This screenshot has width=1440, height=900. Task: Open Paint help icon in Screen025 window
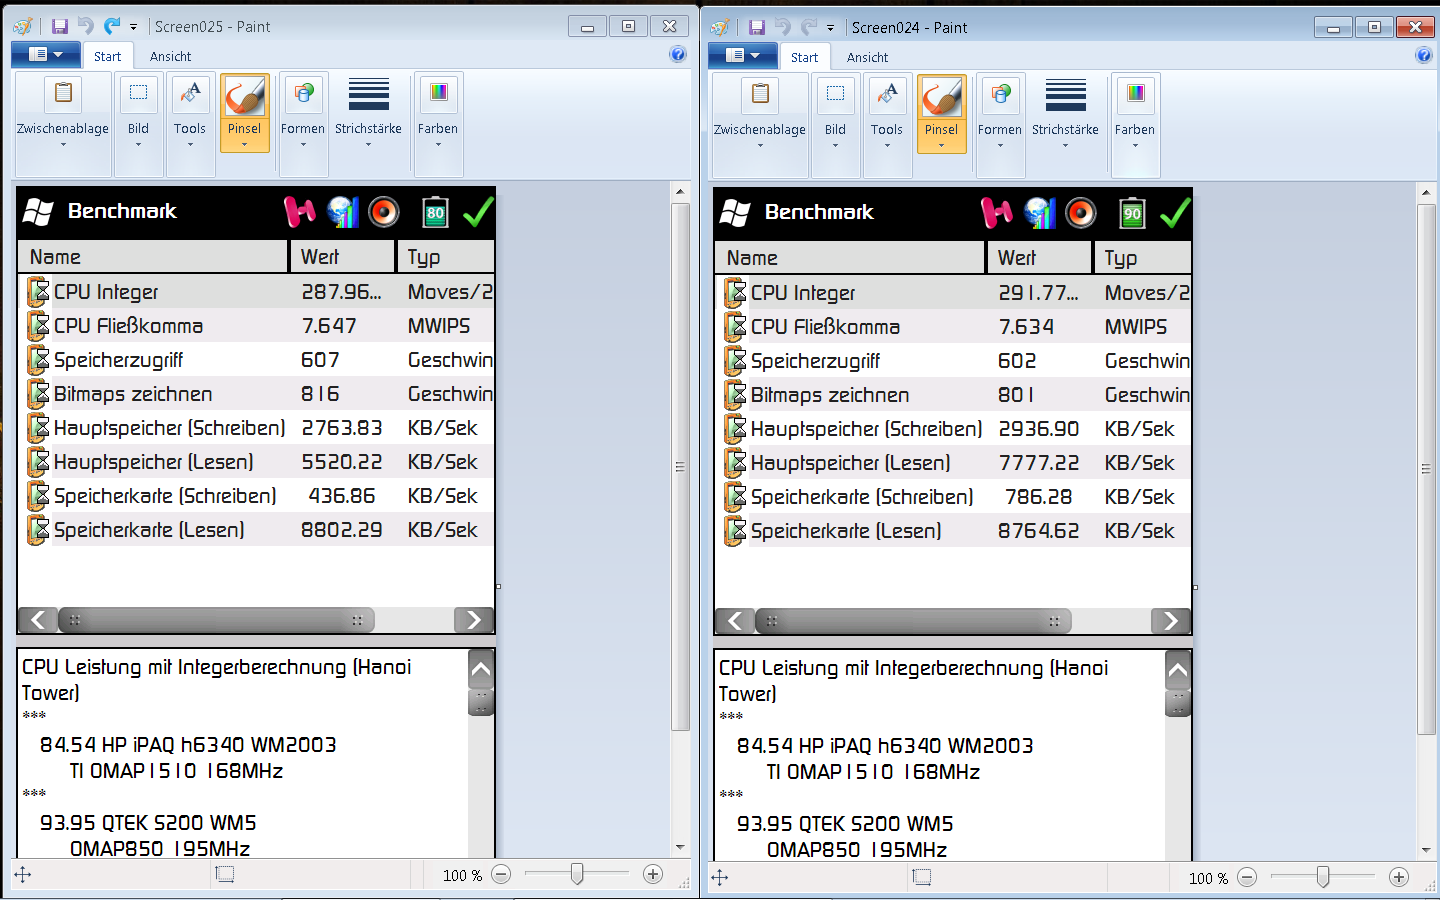click(x=678, y=54)
